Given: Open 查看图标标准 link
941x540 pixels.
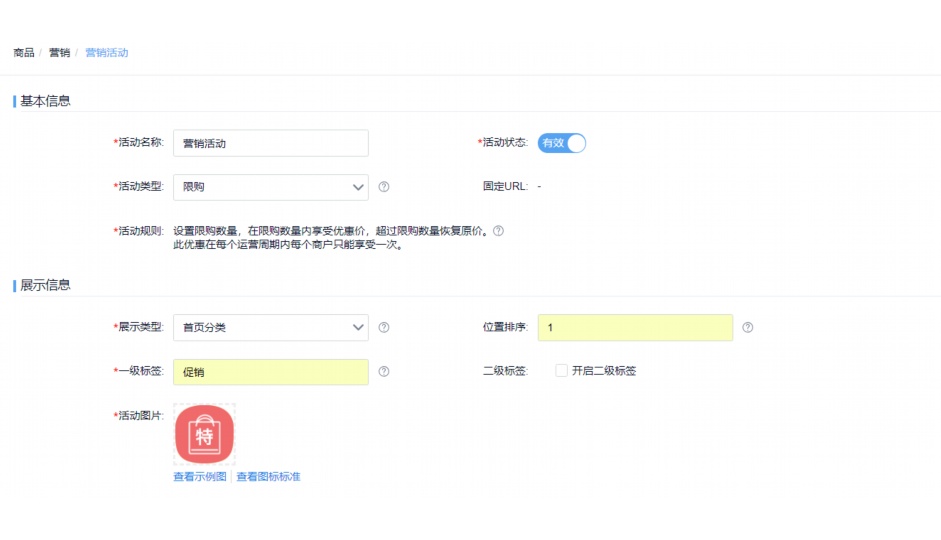Looking at the screenshot, I should 268,477.
